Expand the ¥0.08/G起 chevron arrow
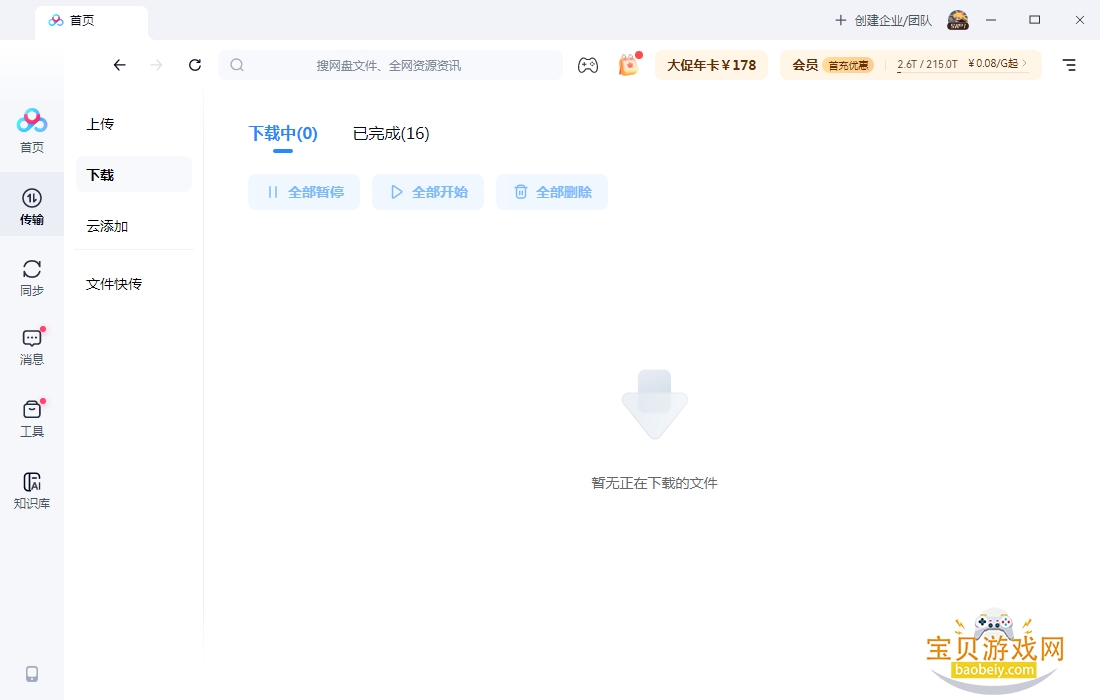The height and width of the screenshot is (700, 1100). [1024, 63]
